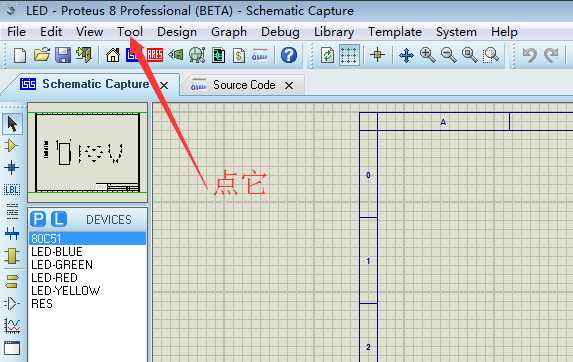
Task: Open a project via folder icon
Action: 42,56
